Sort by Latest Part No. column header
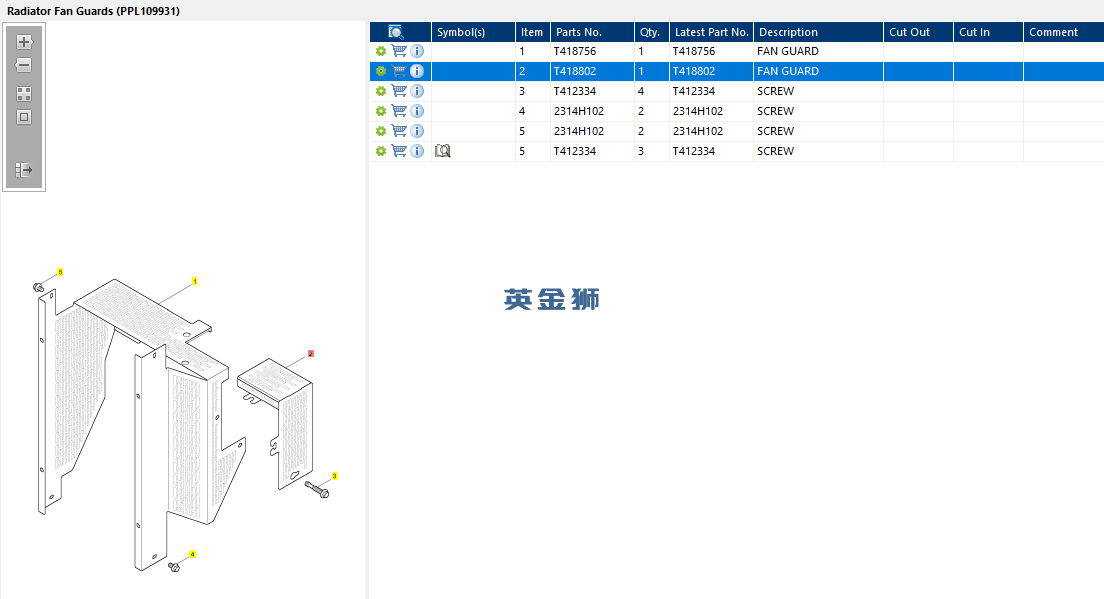Screen dimensions: 1104x599 [x=711, y=32]
